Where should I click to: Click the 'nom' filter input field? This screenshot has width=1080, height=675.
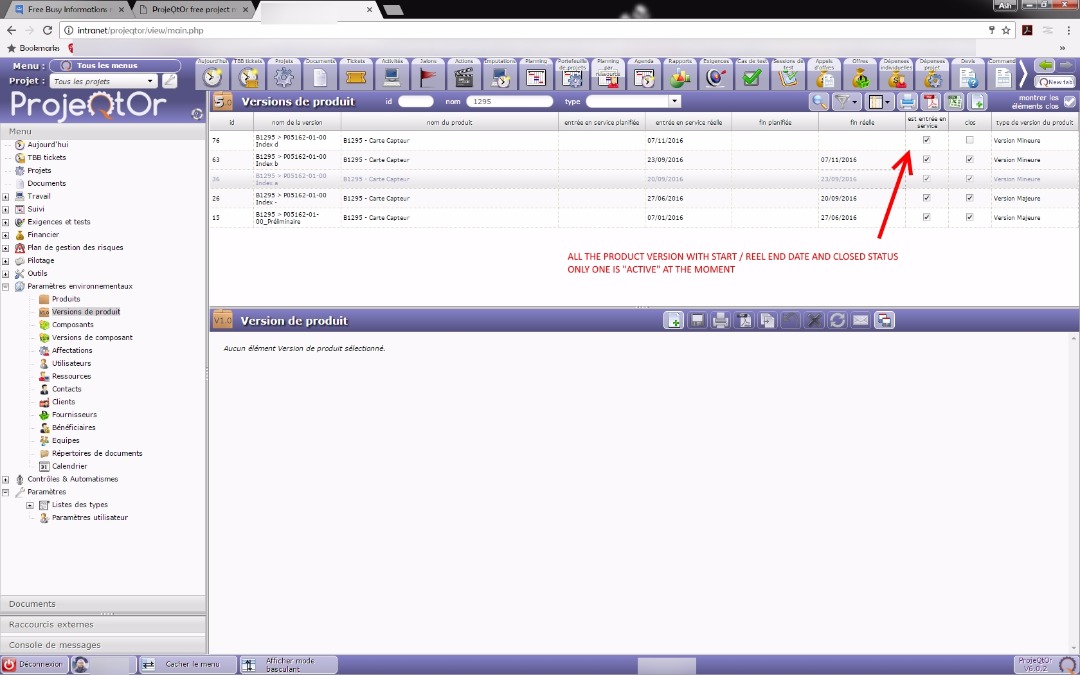(x=510, y=101)
